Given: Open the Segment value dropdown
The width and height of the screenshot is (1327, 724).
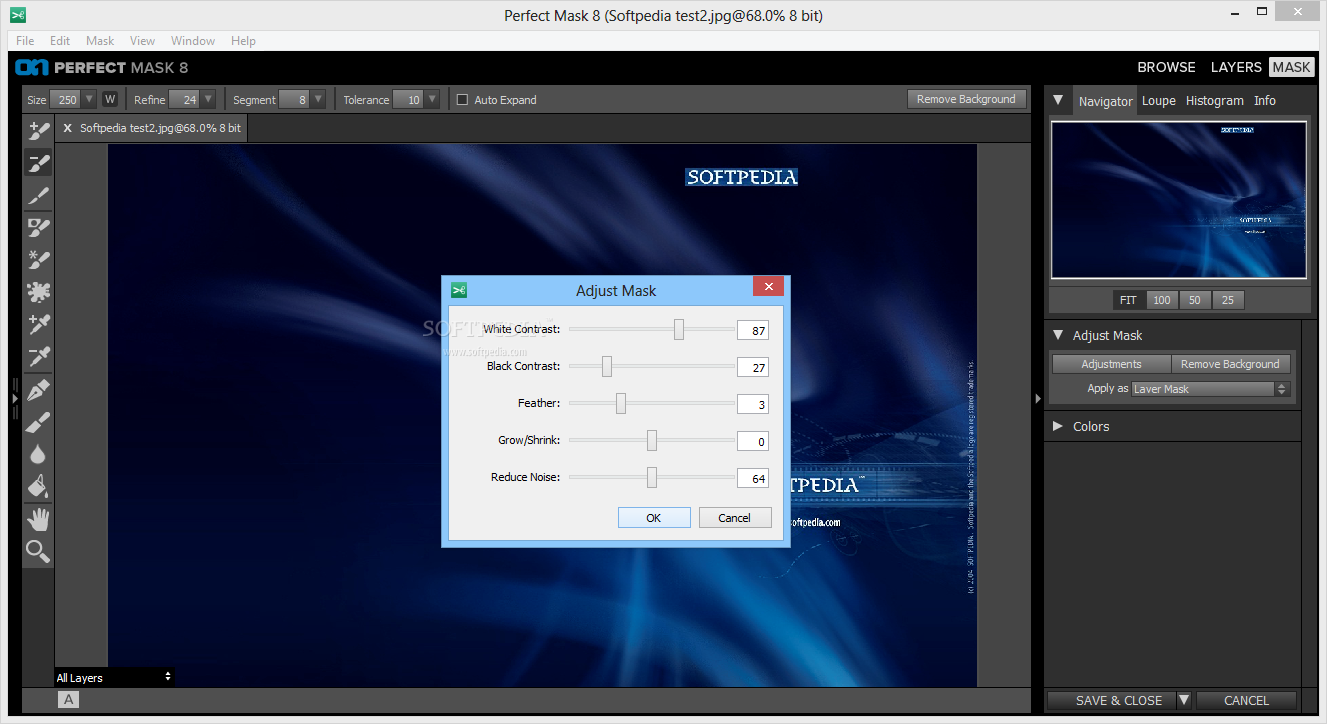Looking at the screenshot, I should point(318,99).
